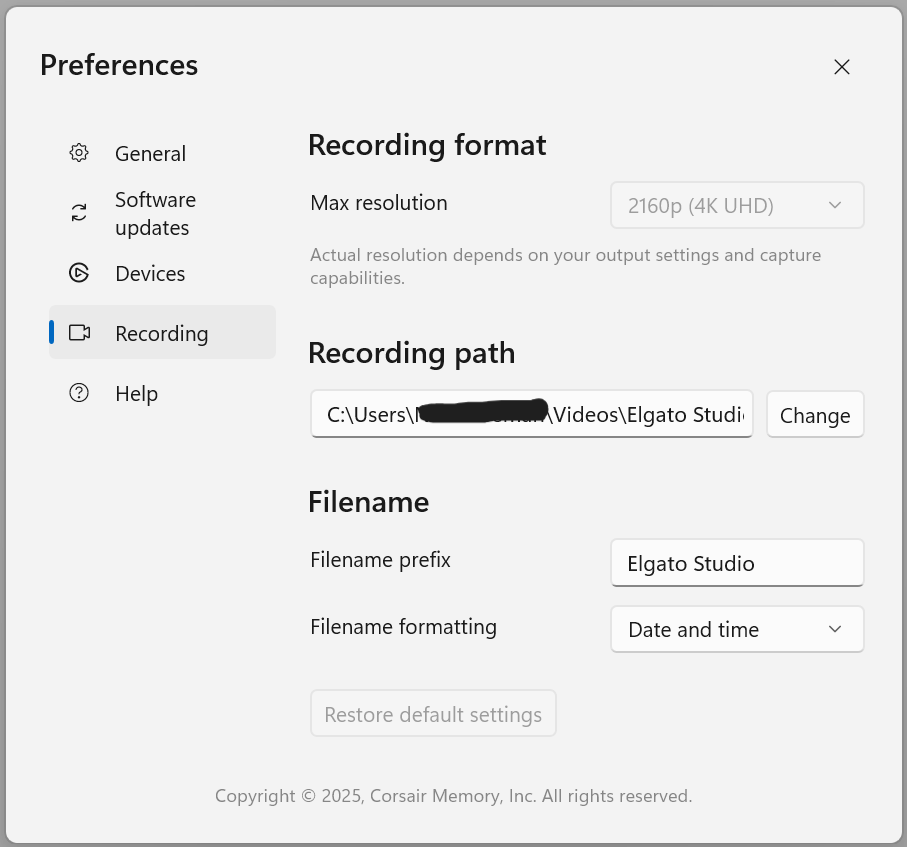Open Help via the question mark icon
907x847 pixels.
(x=79, y=393)
